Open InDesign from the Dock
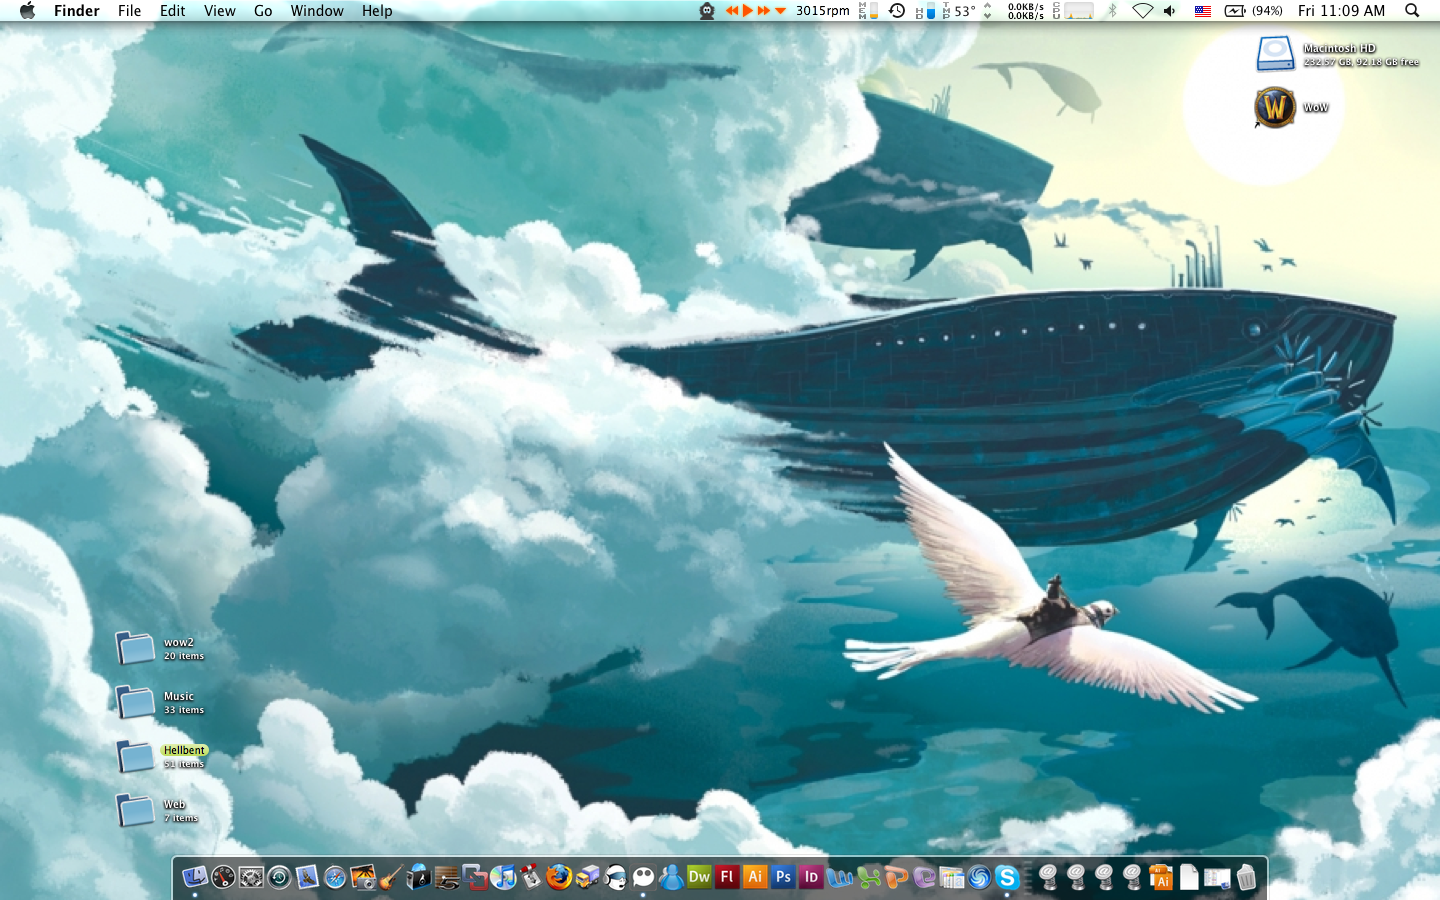The height and width of the screenshot is (900, 1440). [x=811, y=877]
